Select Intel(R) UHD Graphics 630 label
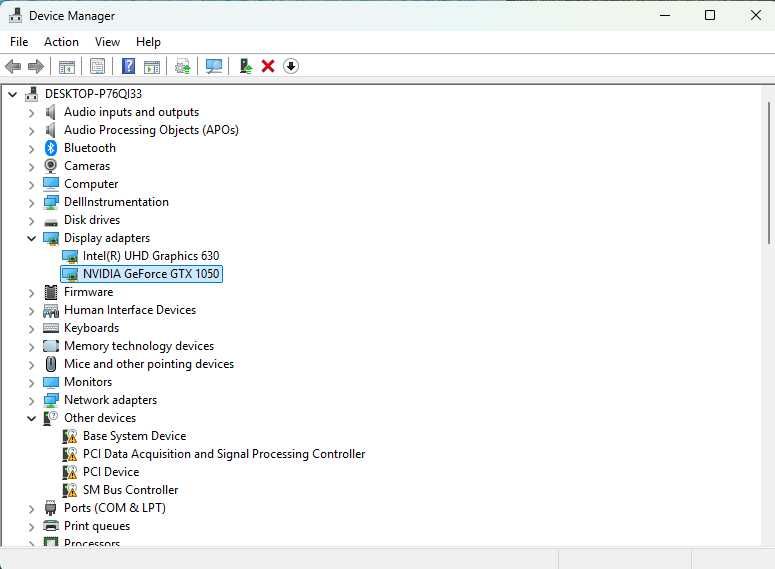This screenshot has height=569, width=775. pos(151,256)
